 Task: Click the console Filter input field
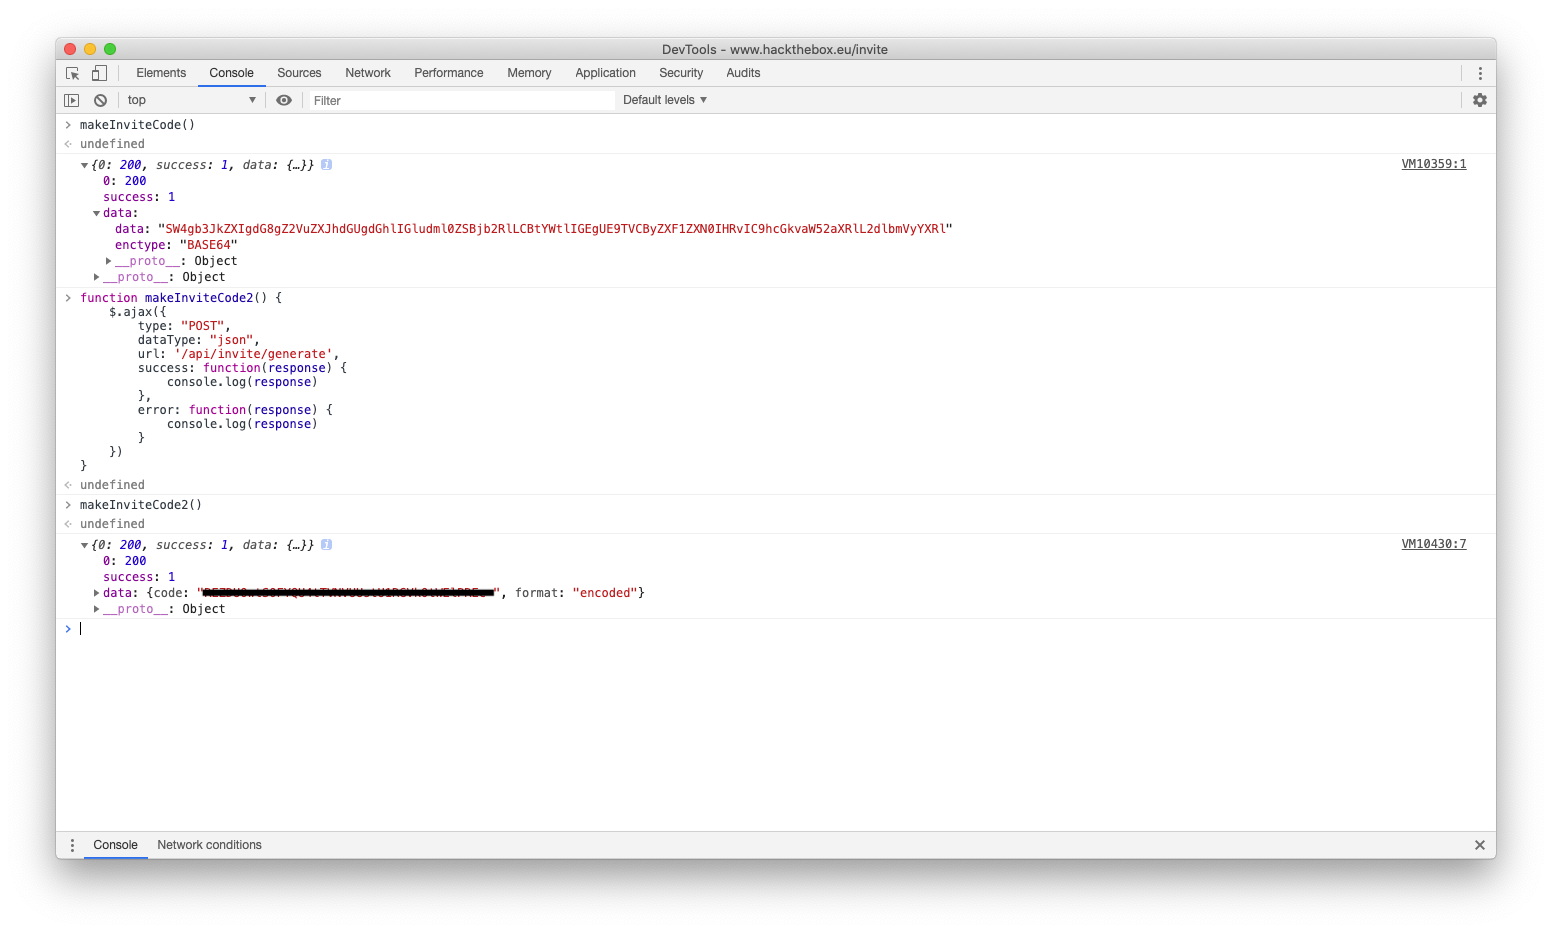pyautogui.click(x=460, y=100)
